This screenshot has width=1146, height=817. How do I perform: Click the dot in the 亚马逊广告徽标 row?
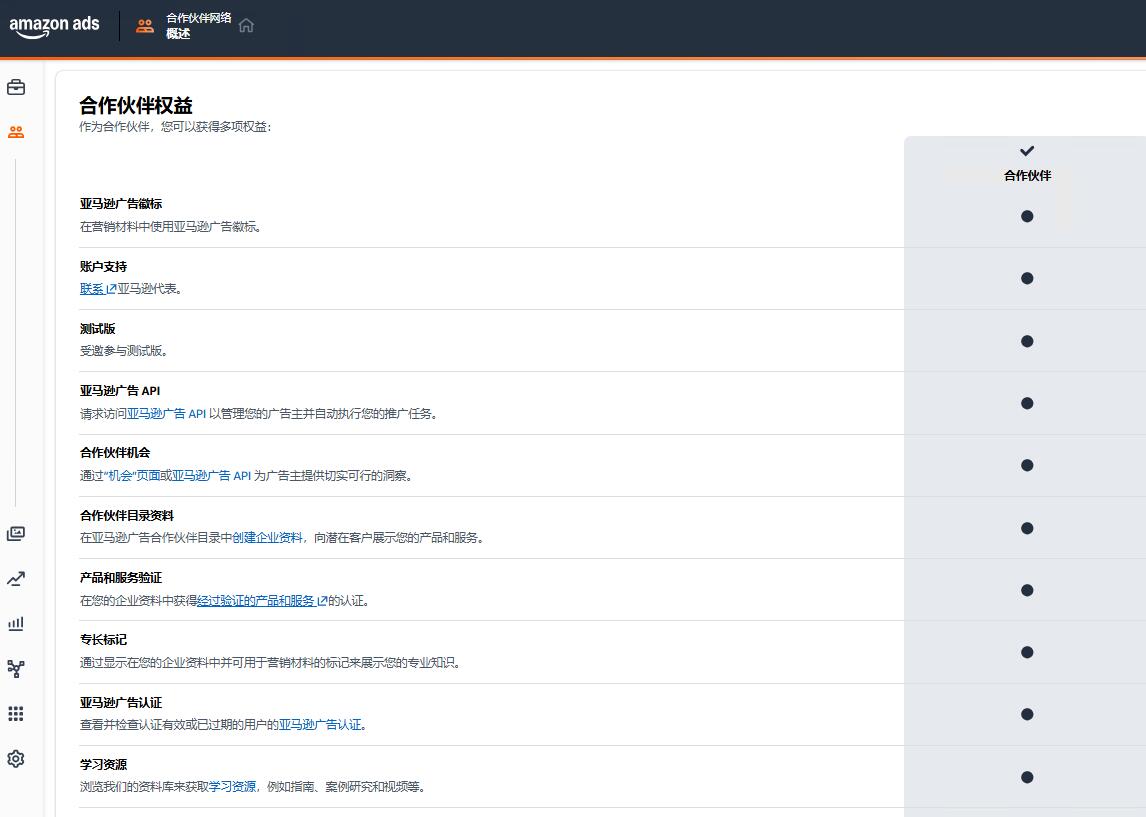click(1027, 216)
